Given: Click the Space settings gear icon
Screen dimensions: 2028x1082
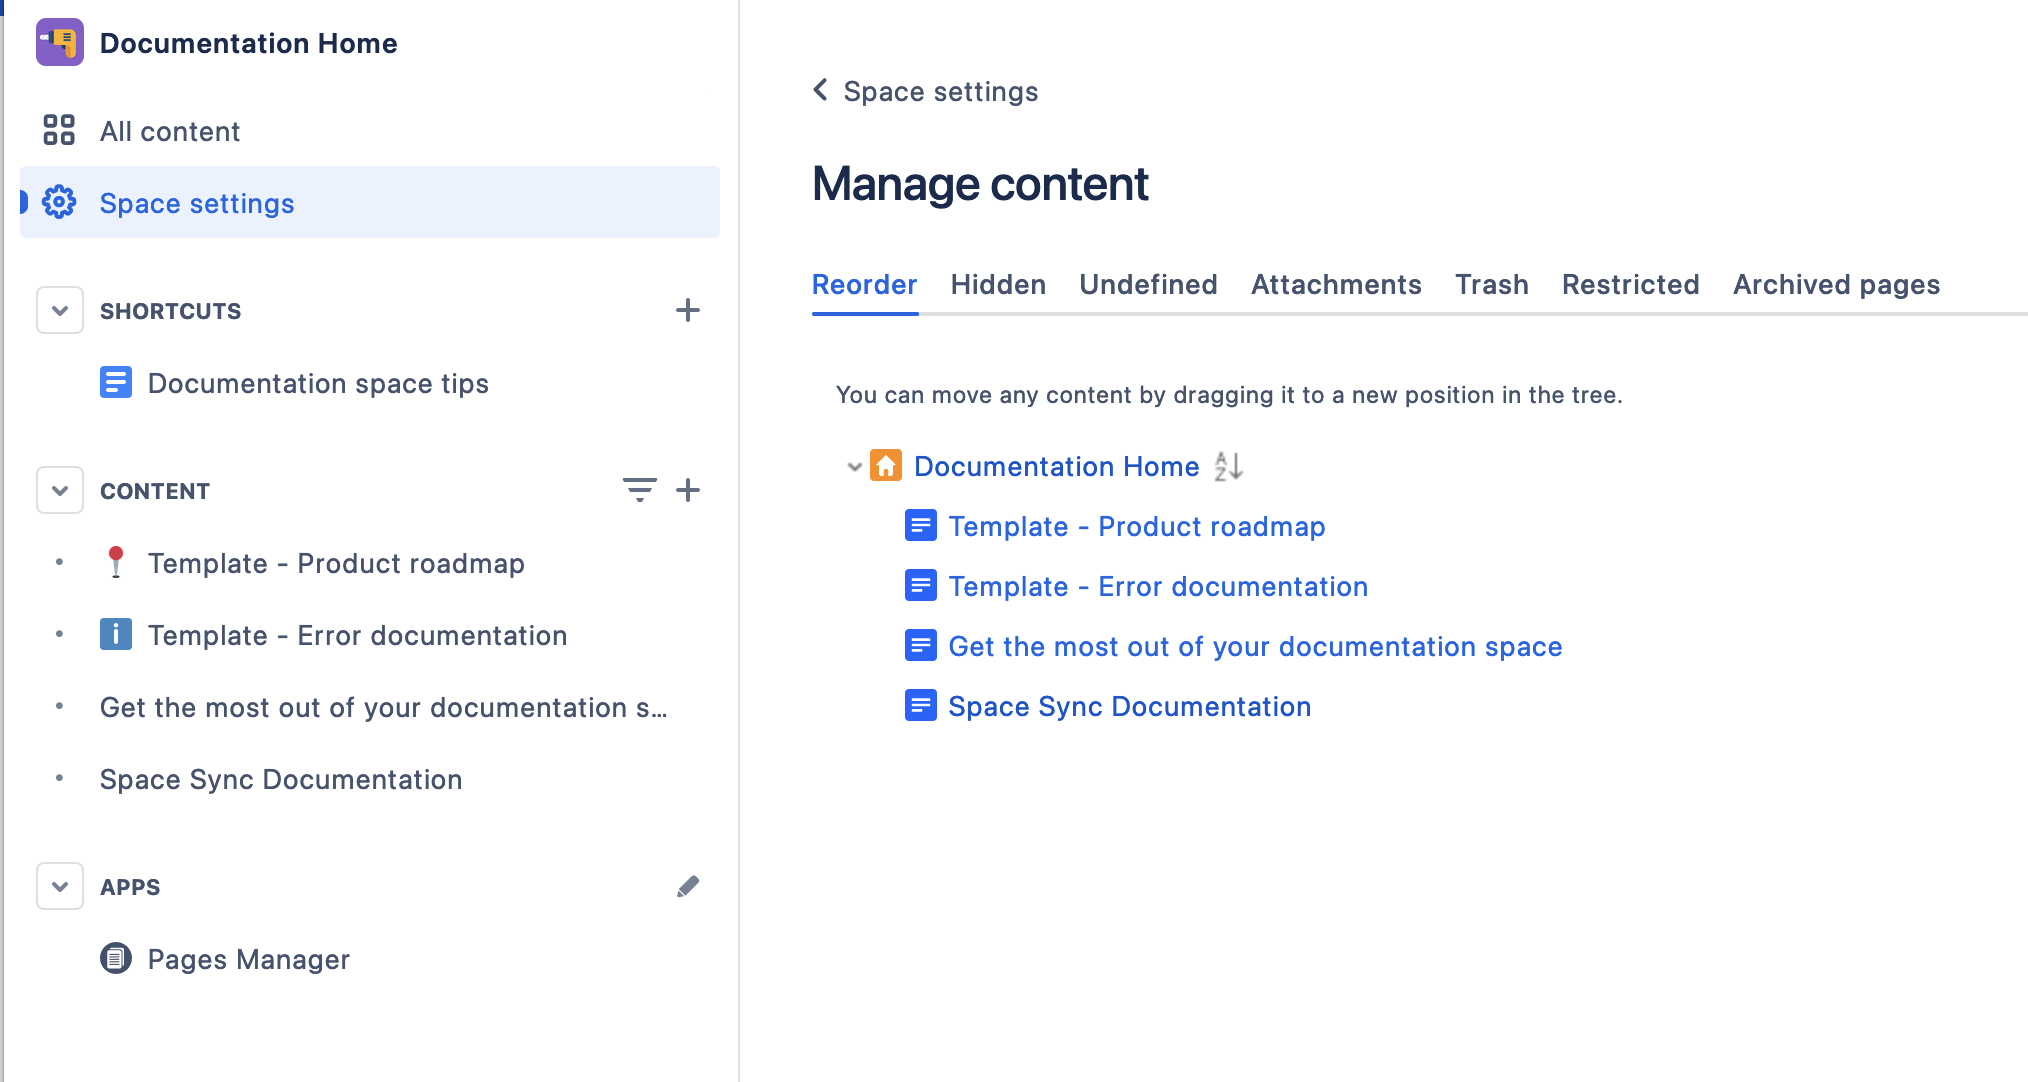Looking at the screenshot, I should tap(59, 202).
